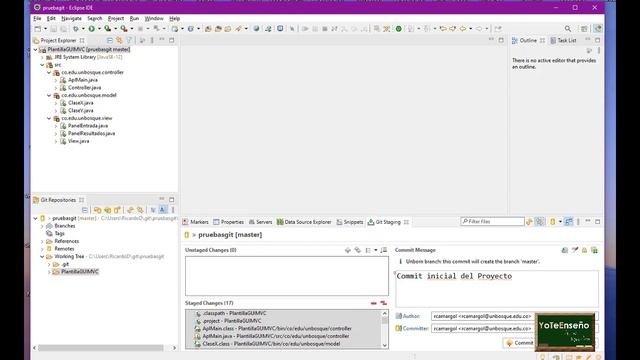
Task: Click the green Coverage toolbar icon
Action: [x=108, y=29]
